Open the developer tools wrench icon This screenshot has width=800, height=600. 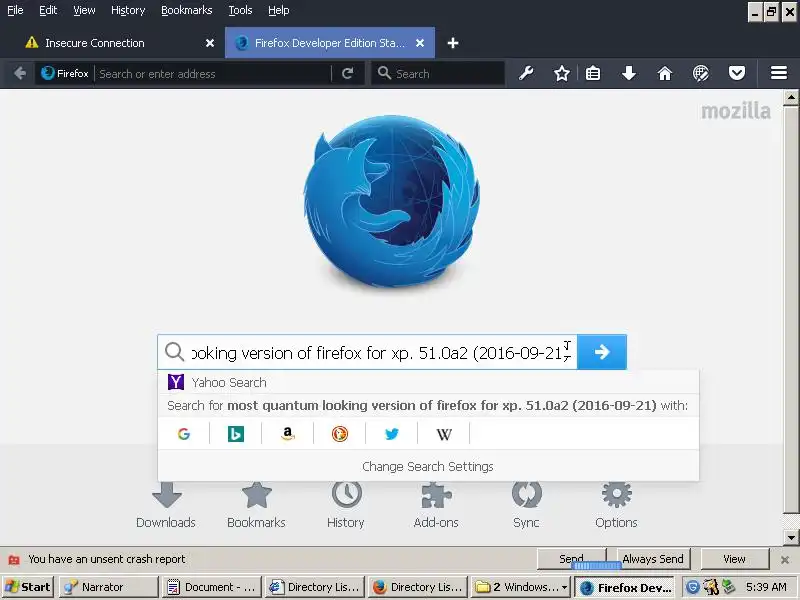click(526, 73)
